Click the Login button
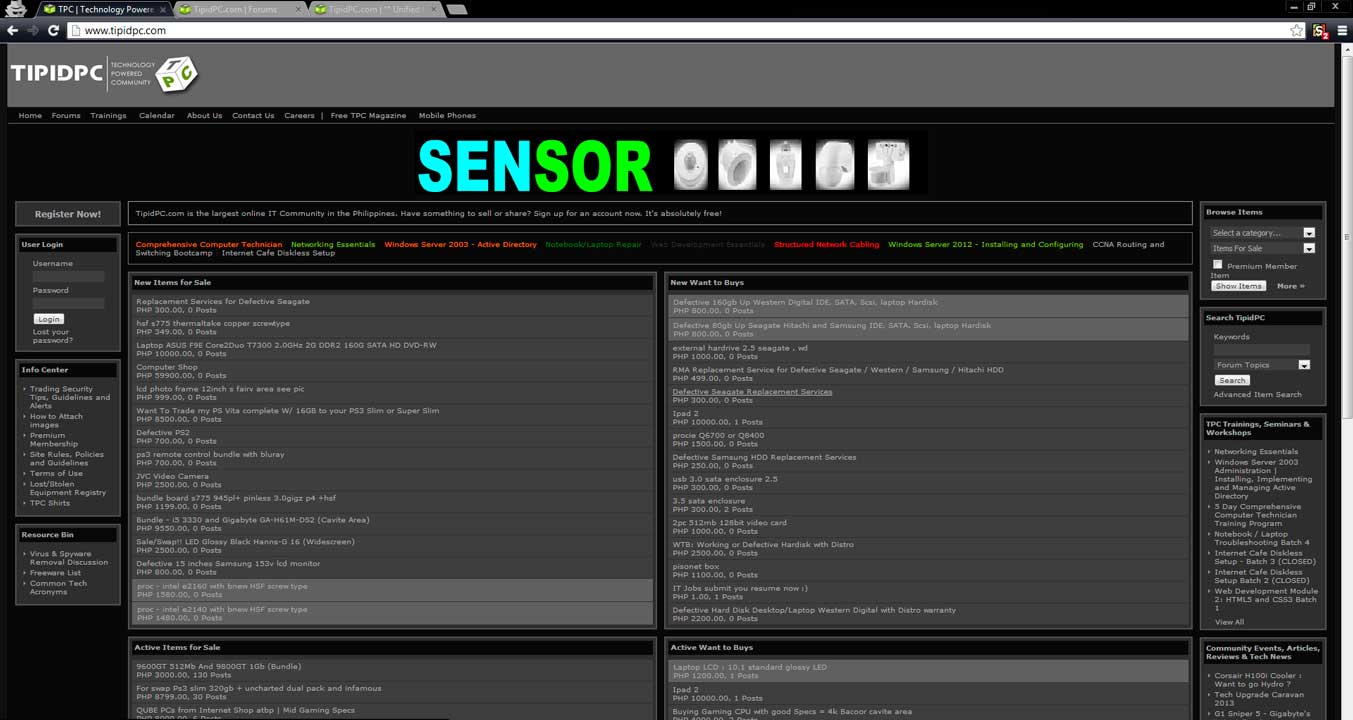 49,319
